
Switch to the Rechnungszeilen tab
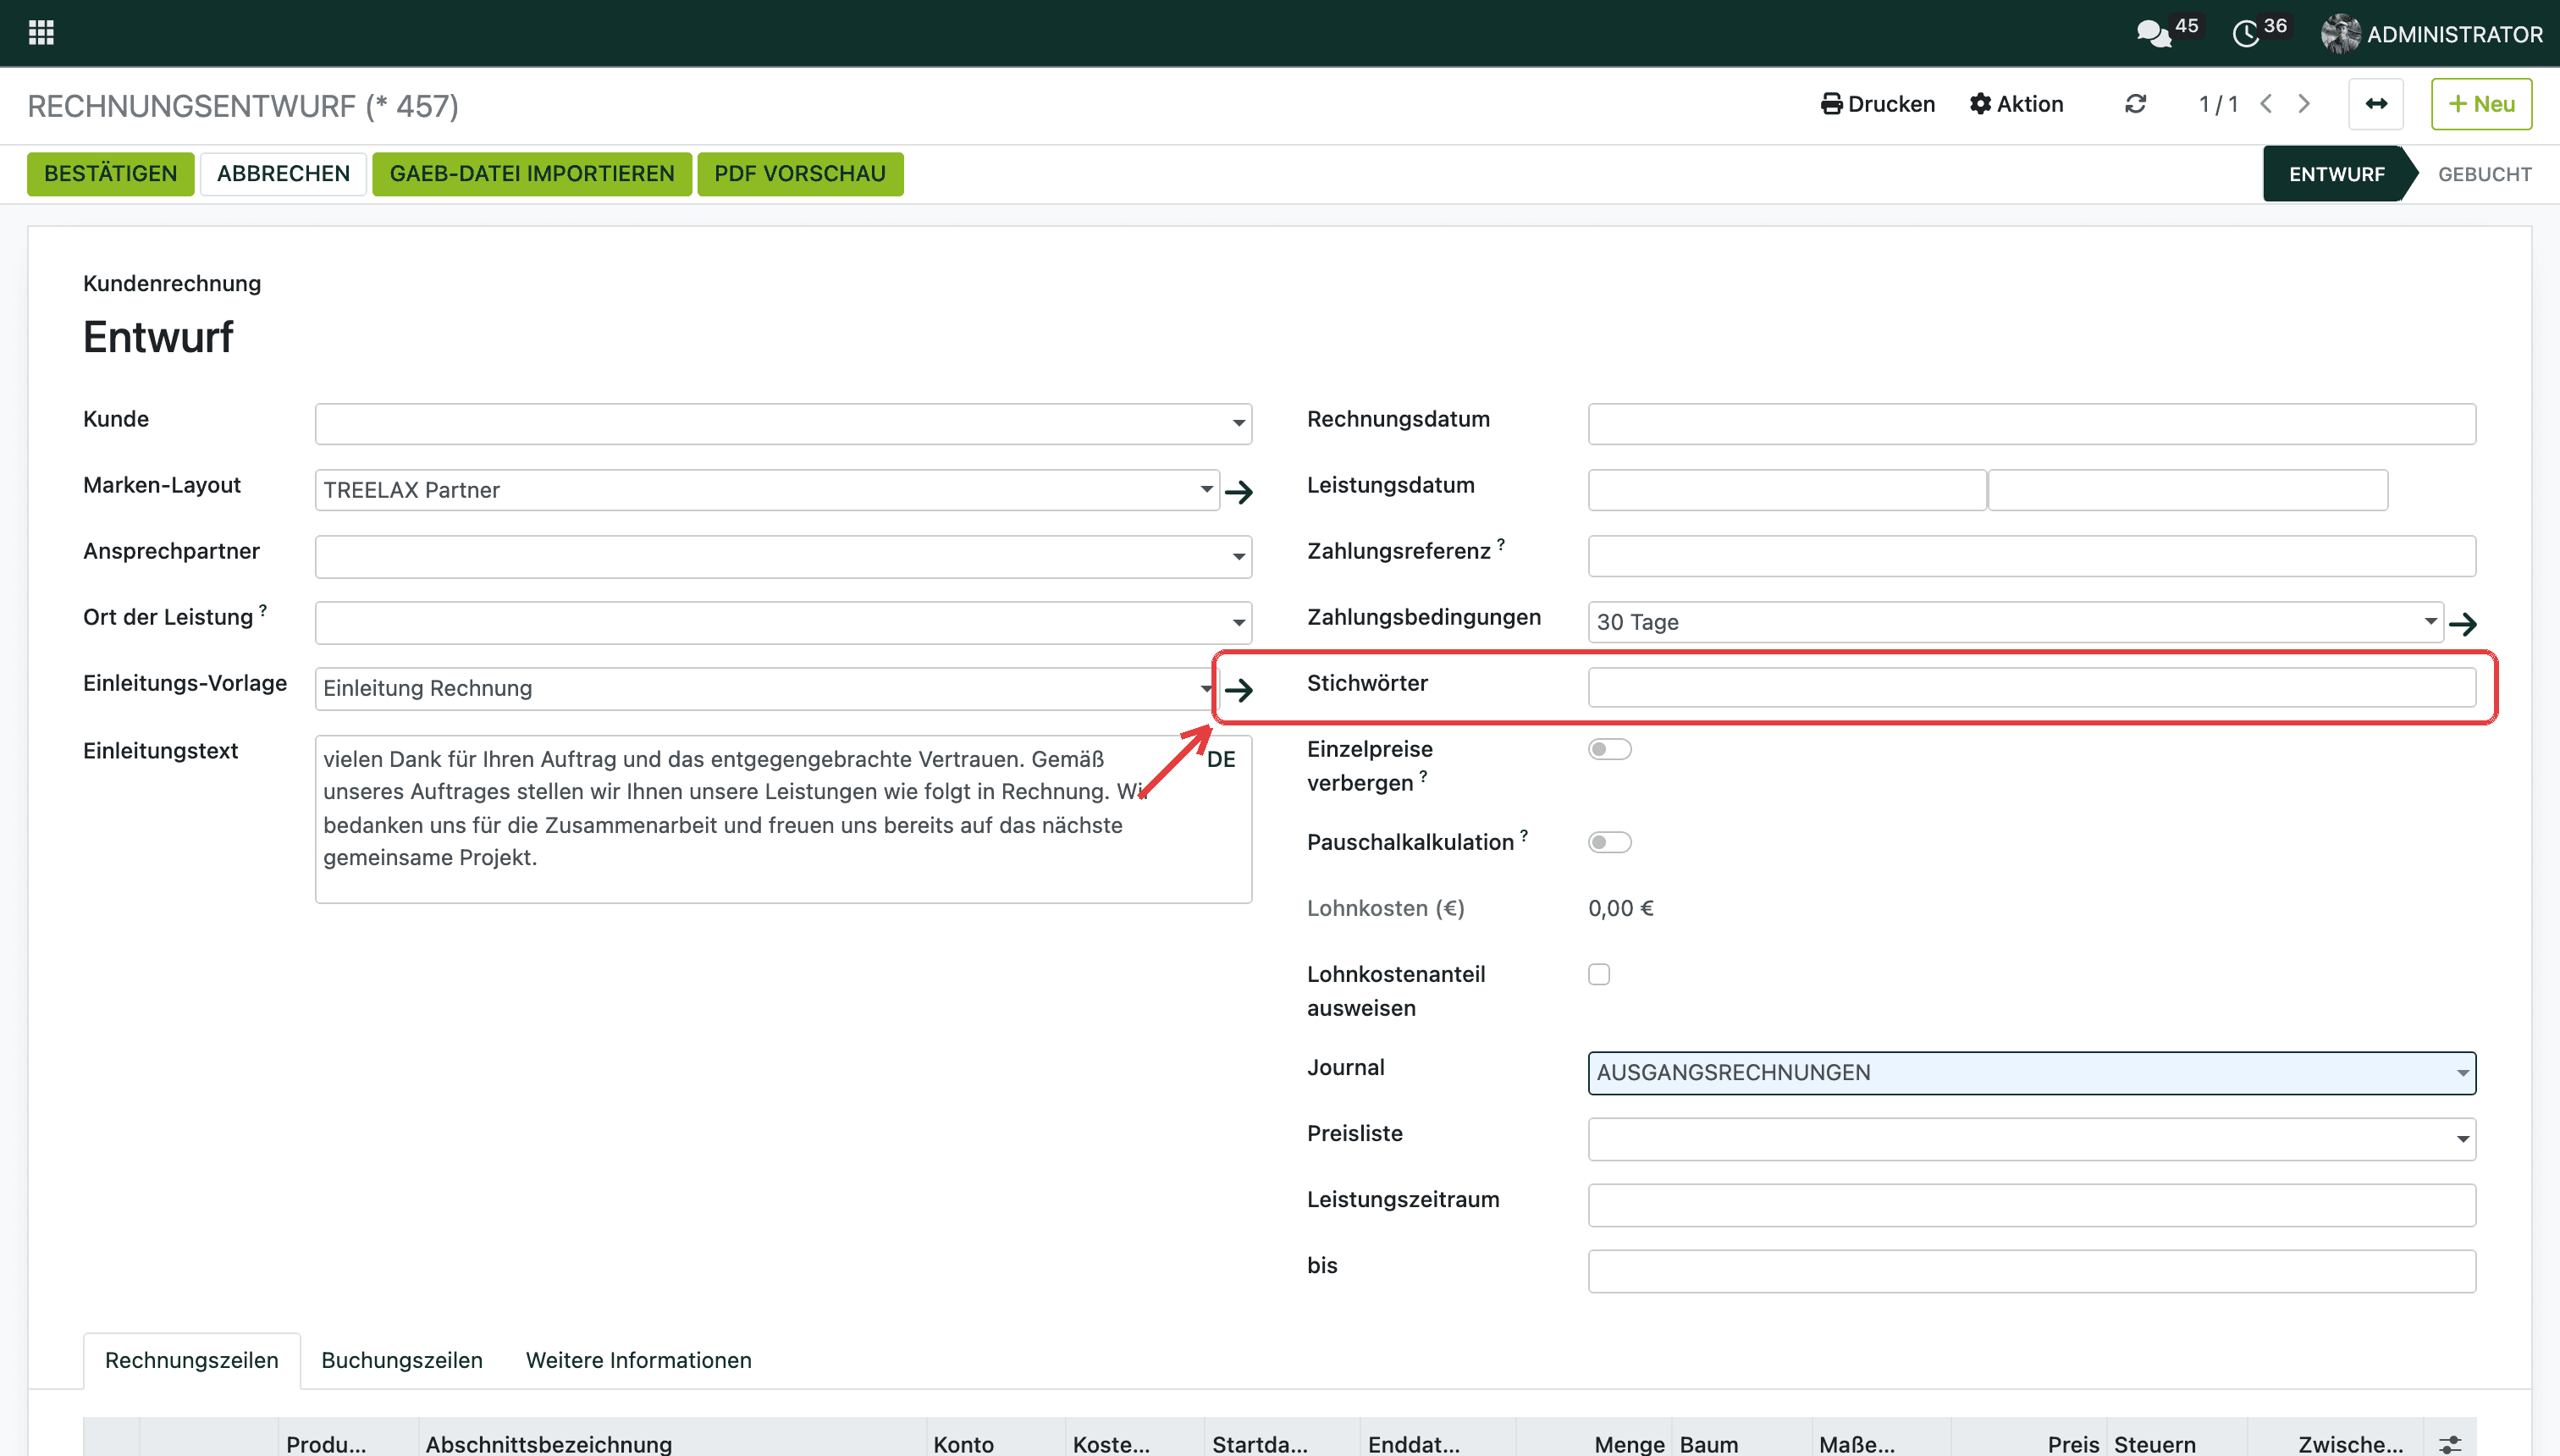[x=191, y=1360]
